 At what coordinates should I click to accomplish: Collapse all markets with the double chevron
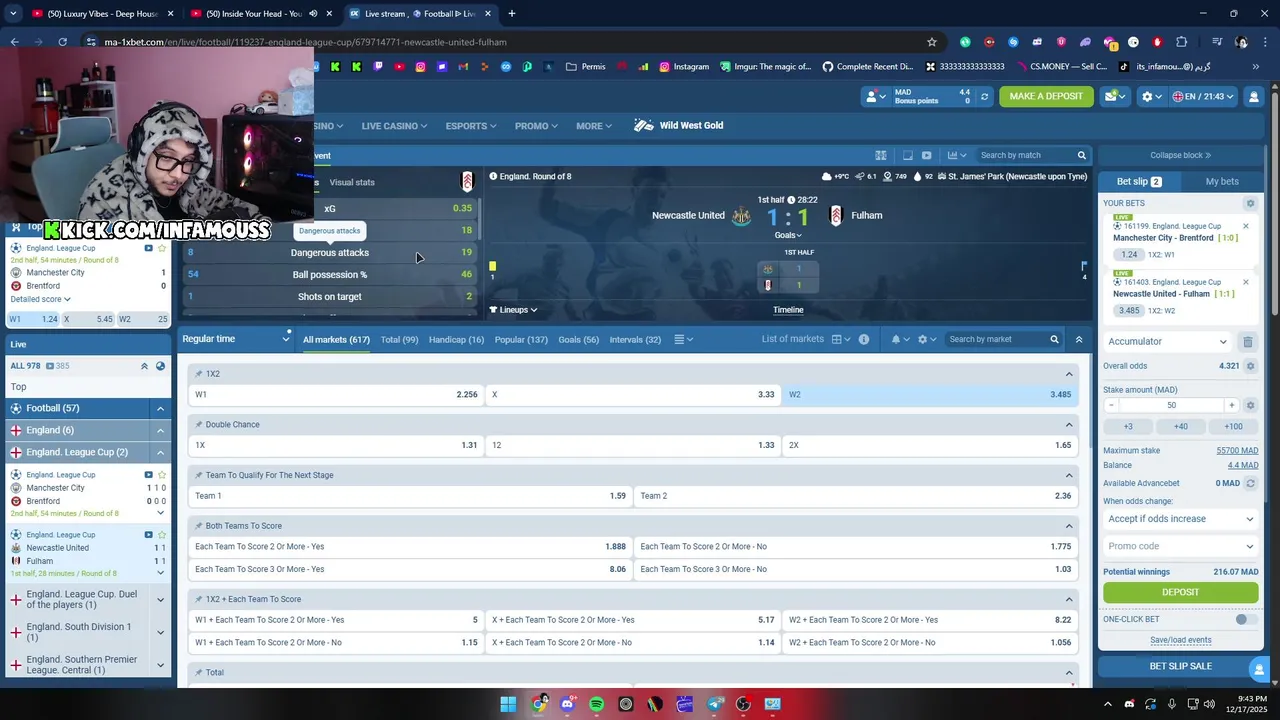[1079, 339]
